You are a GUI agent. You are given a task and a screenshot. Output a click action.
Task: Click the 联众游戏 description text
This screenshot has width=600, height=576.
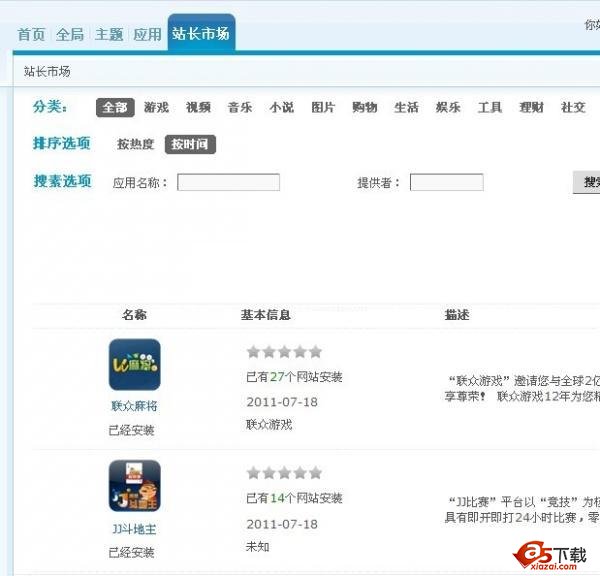[x=522, y=388]
